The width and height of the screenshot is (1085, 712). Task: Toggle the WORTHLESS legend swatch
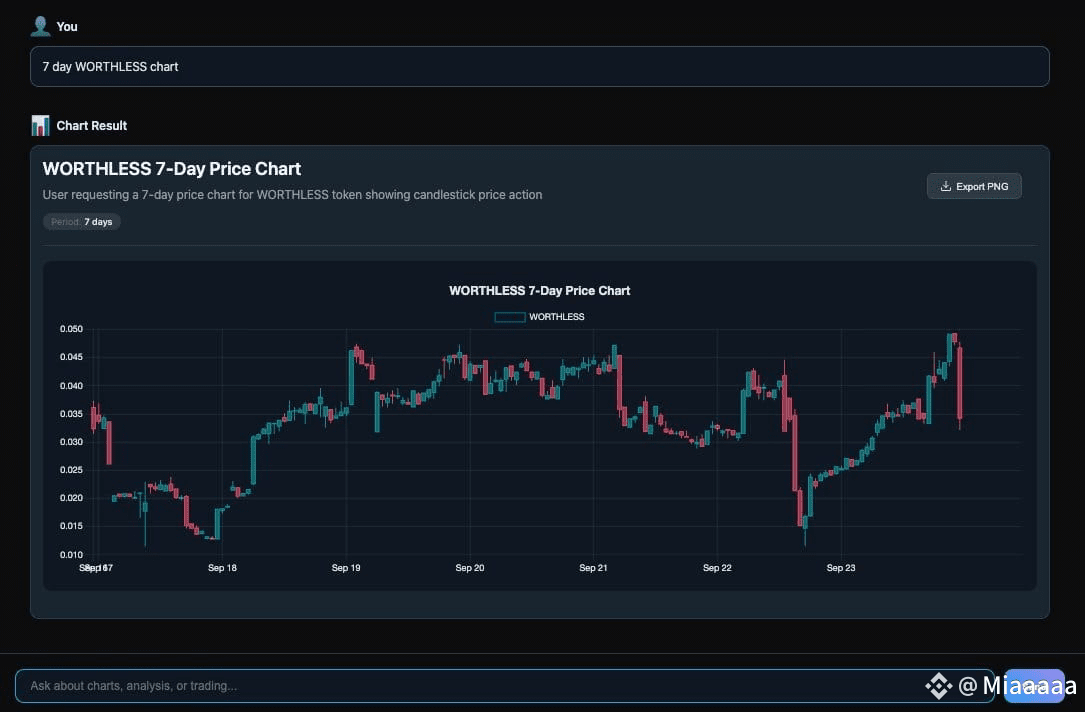click(x=510, y=317)
